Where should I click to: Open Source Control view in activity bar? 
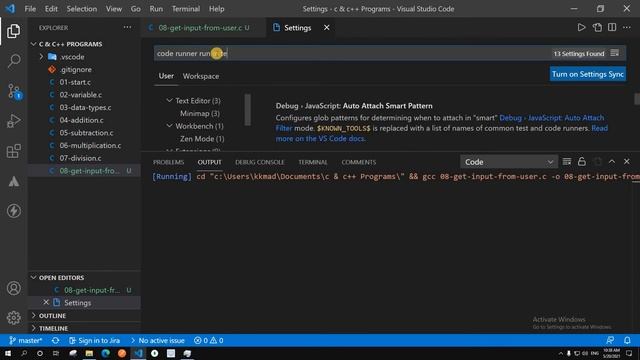[x=13, y=91]
